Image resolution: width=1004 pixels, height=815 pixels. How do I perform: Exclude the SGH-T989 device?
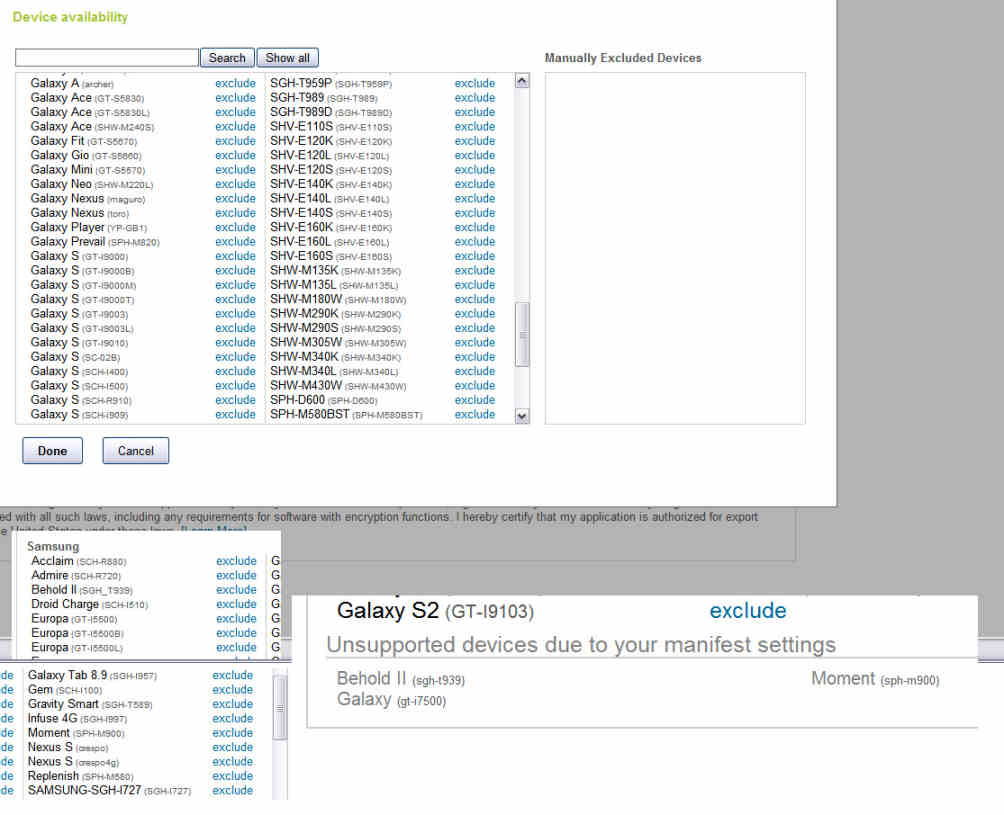click(475, 98)
